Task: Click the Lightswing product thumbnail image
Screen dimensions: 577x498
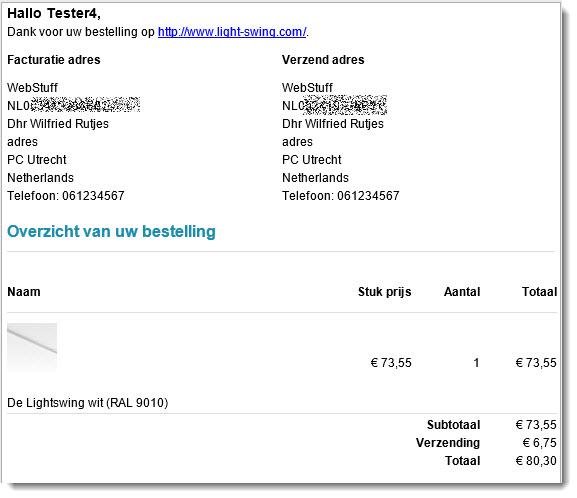Action: (x=32, y=347)
